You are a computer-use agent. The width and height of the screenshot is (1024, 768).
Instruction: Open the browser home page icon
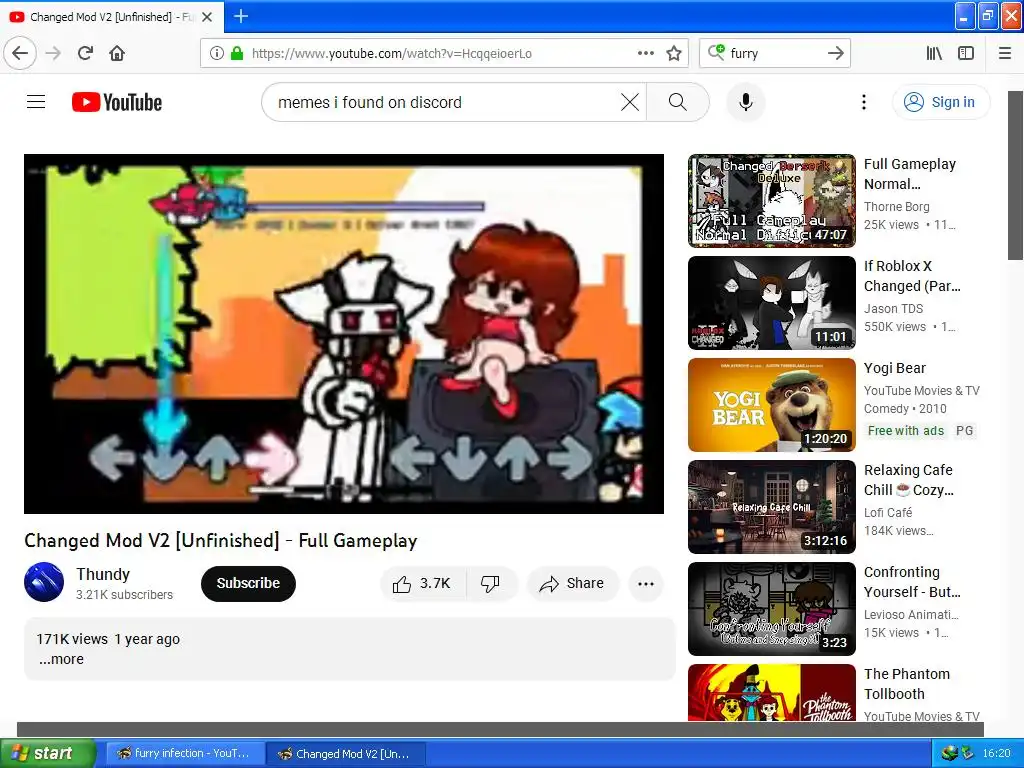pyautogui.click(x=117, y=54)
